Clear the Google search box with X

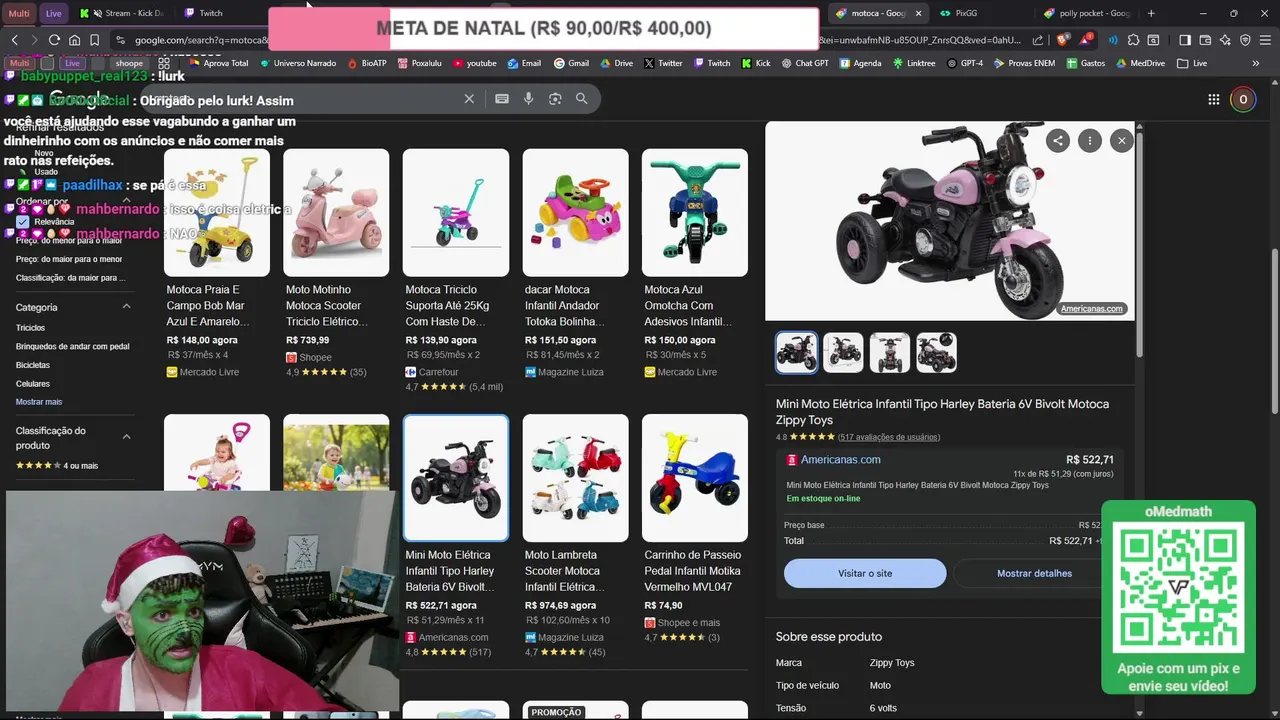(x=469, y=99)
